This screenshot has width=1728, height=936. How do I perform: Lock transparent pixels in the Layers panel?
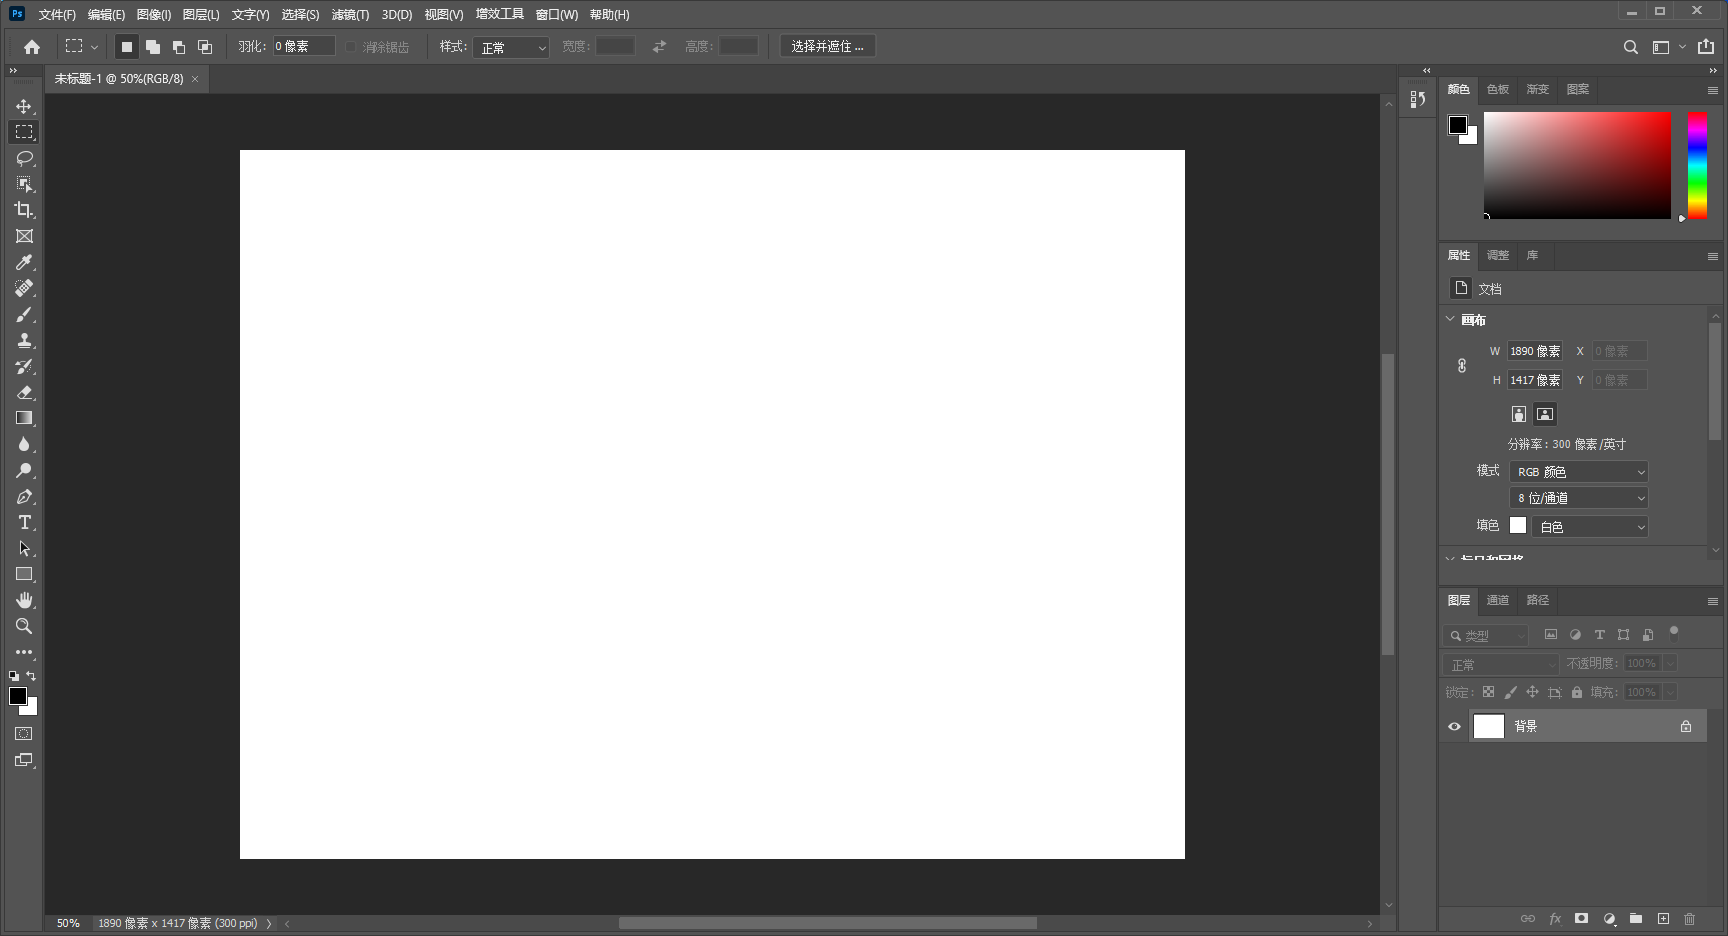(x=1490, y=691)
